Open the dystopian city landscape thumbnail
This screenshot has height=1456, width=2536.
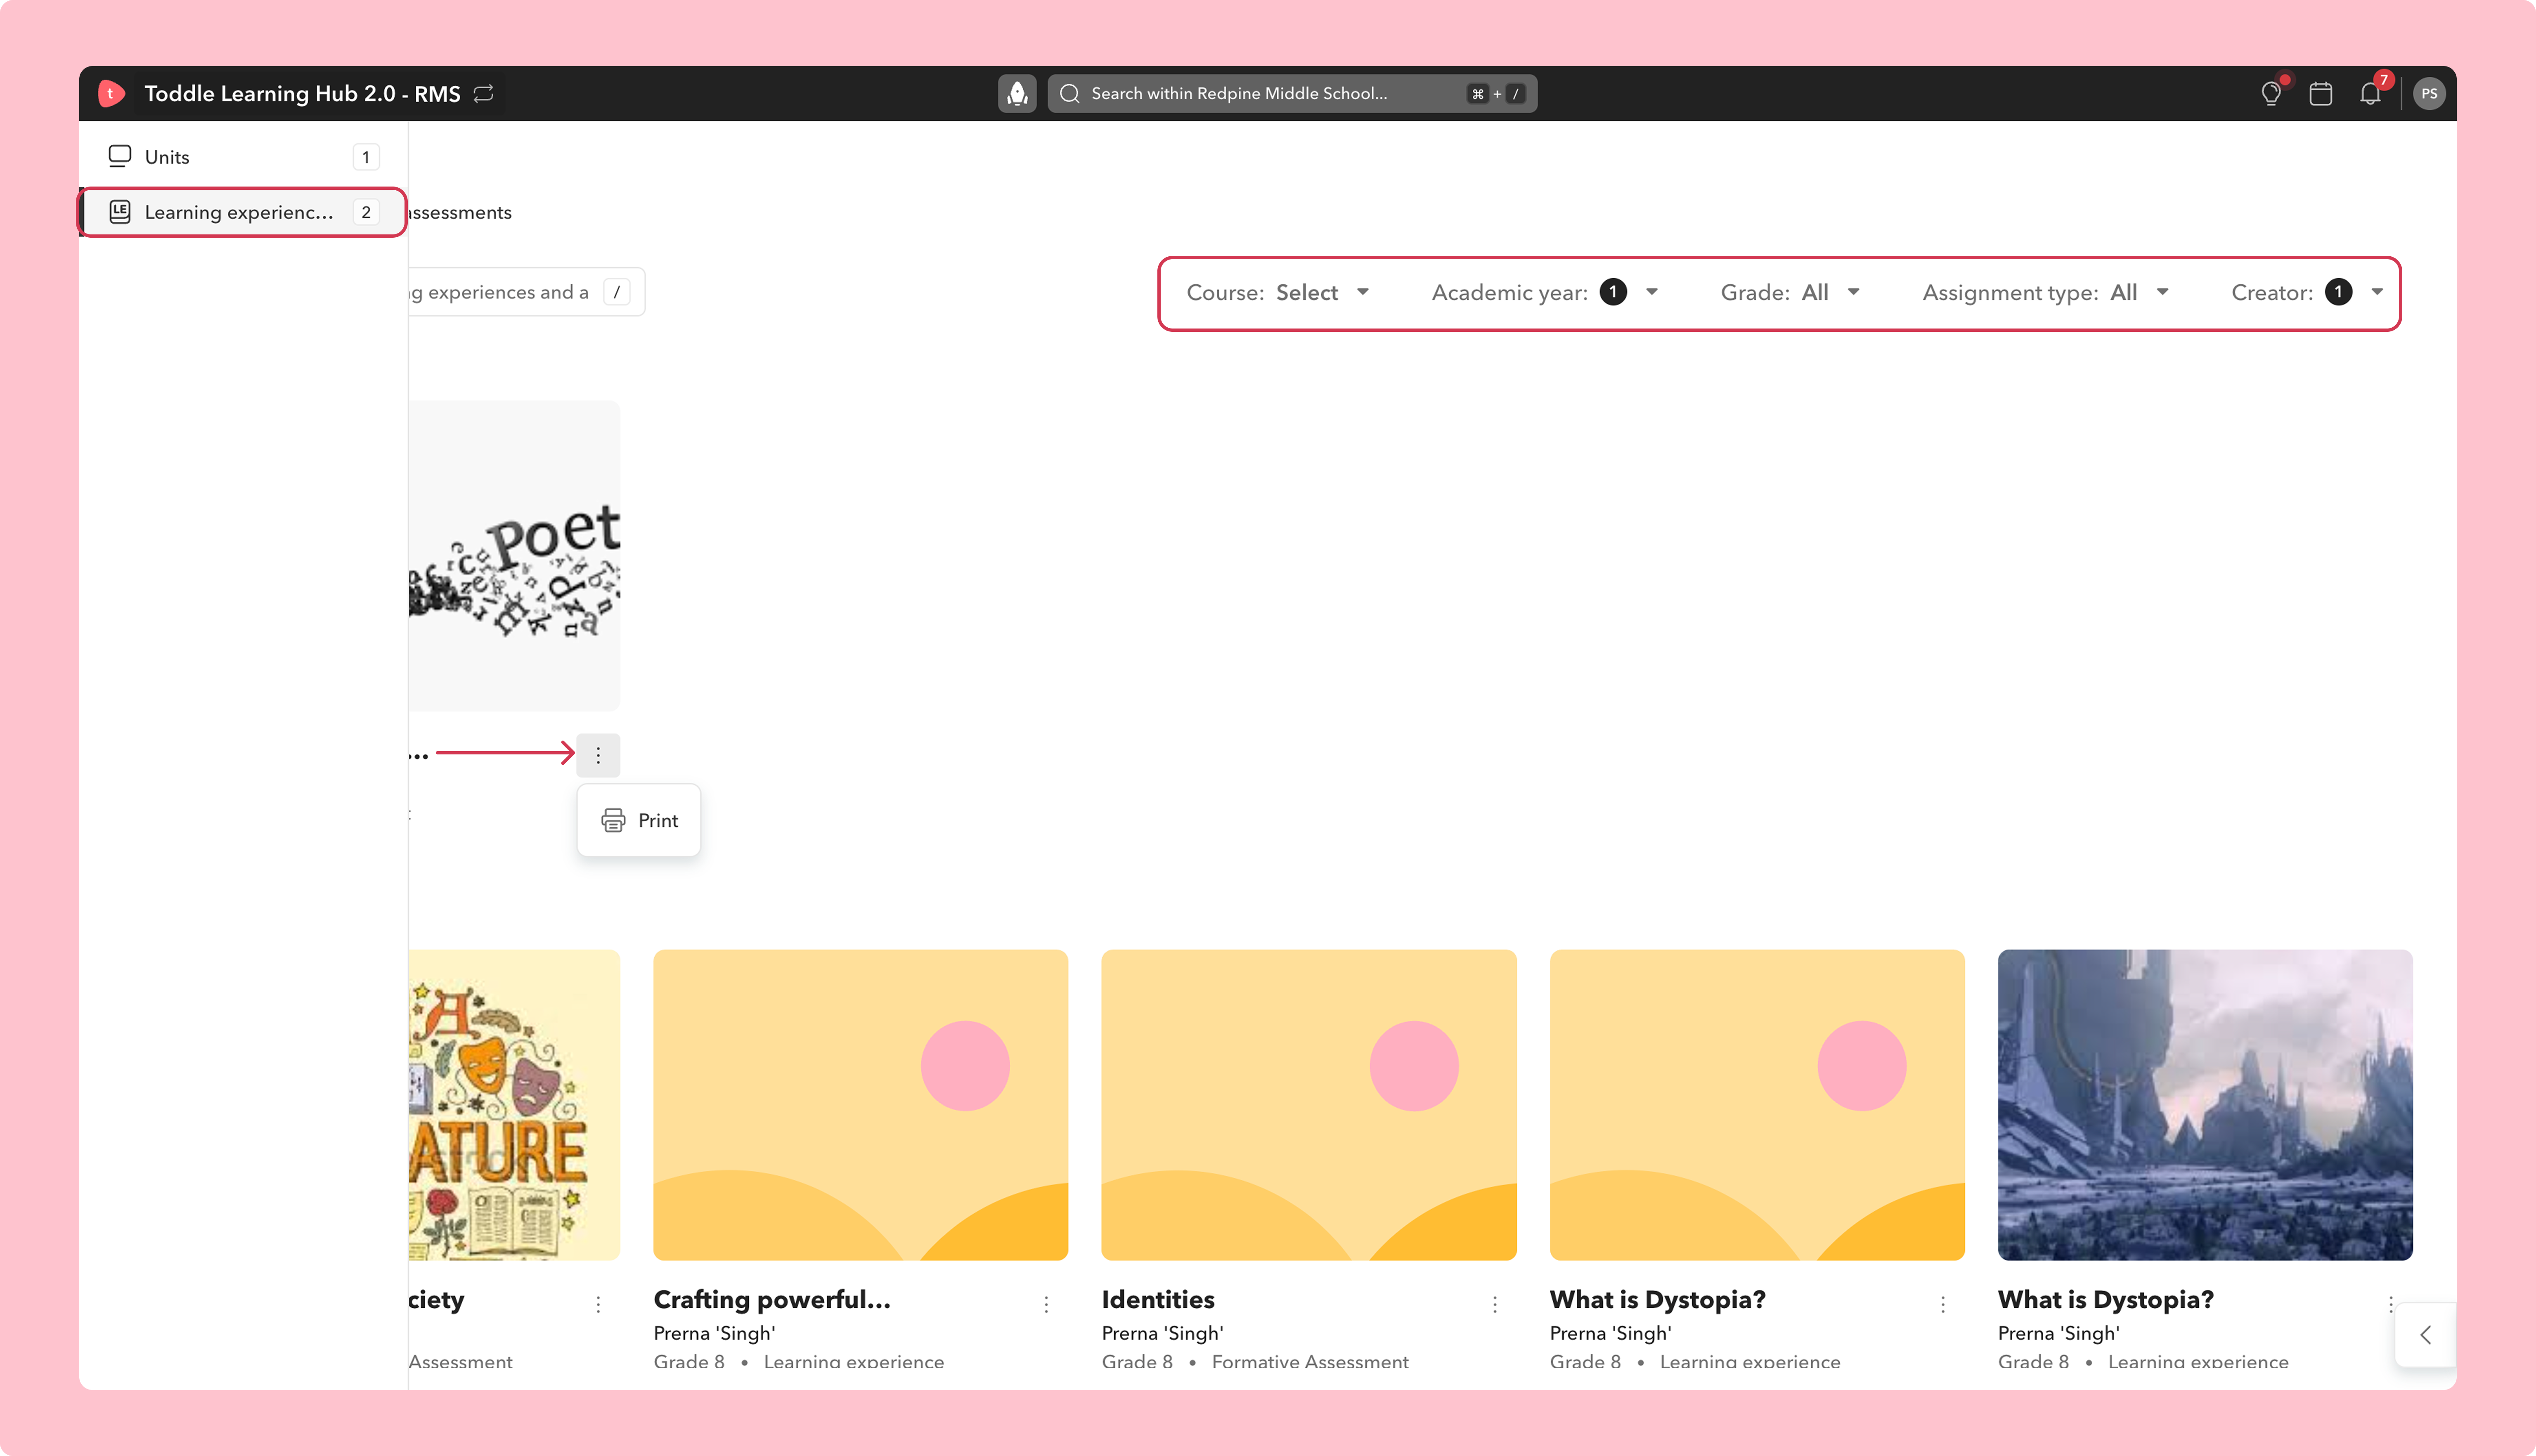point(2205,1105)
